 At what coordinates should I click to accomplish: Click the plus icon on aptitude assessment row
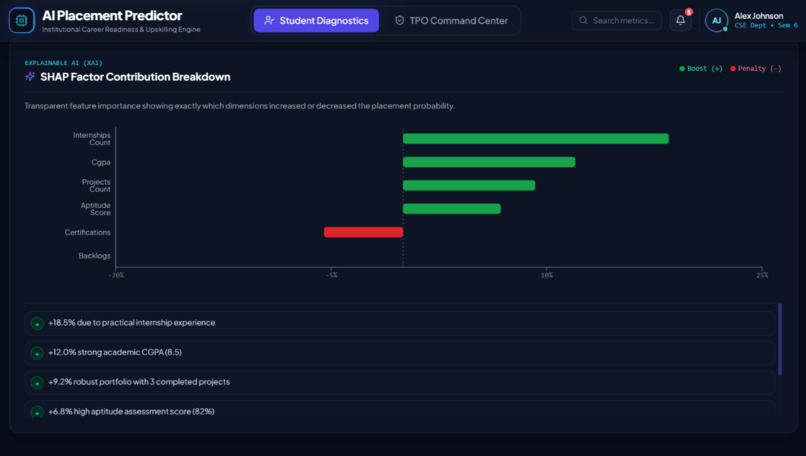tap(37, 412)
